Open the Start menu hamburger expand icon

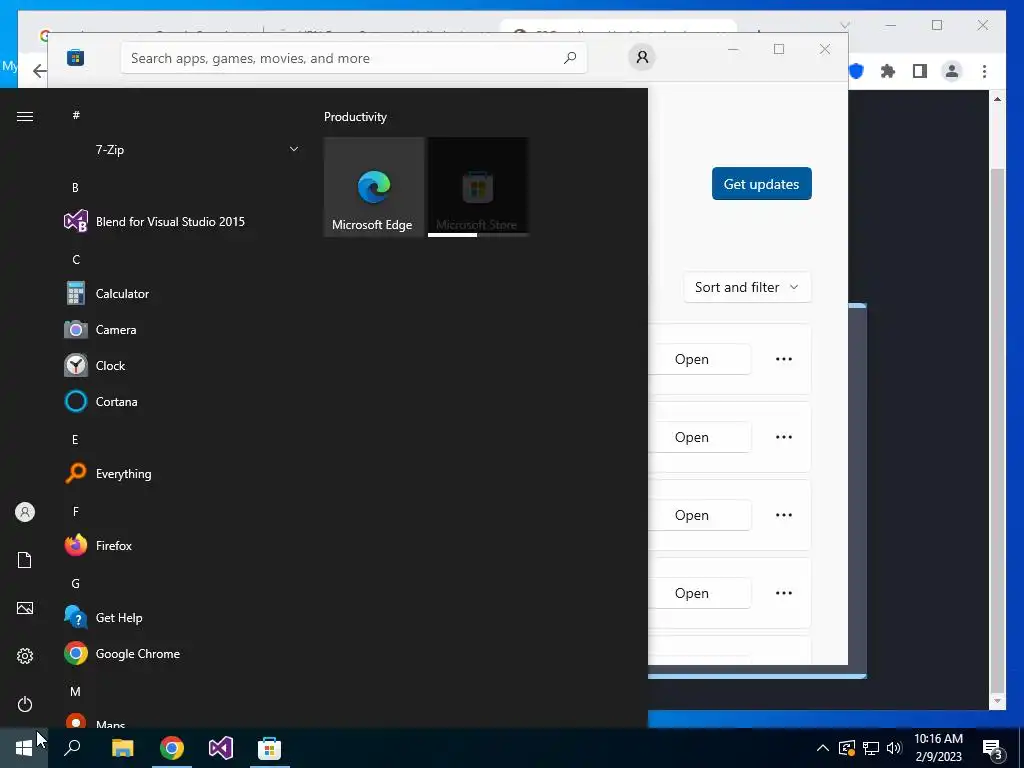click(x=25, y=116)
